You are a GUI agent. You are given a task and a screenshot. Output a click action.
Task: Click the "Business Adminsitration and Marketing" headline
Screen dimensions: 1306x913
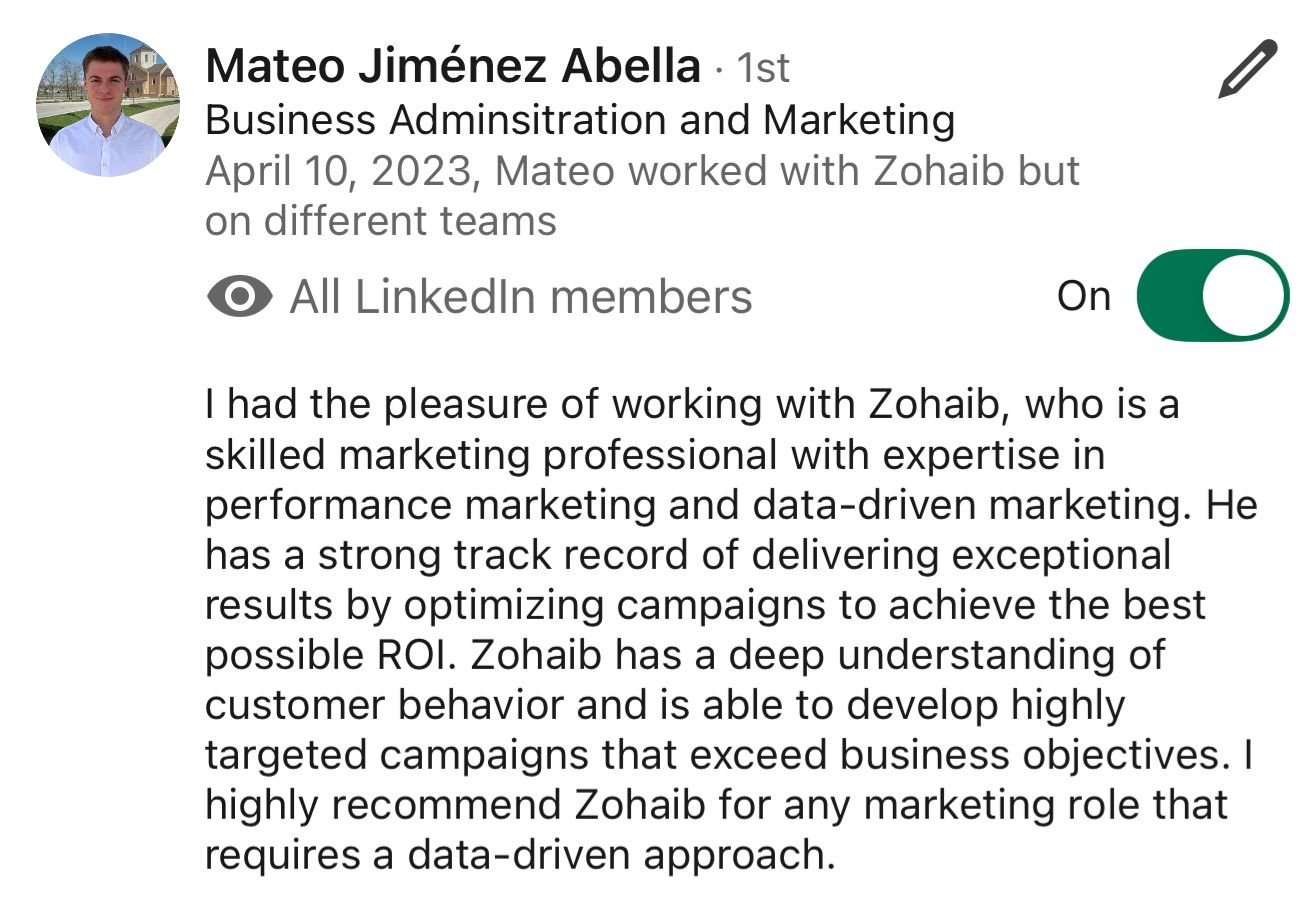point(580,121)
